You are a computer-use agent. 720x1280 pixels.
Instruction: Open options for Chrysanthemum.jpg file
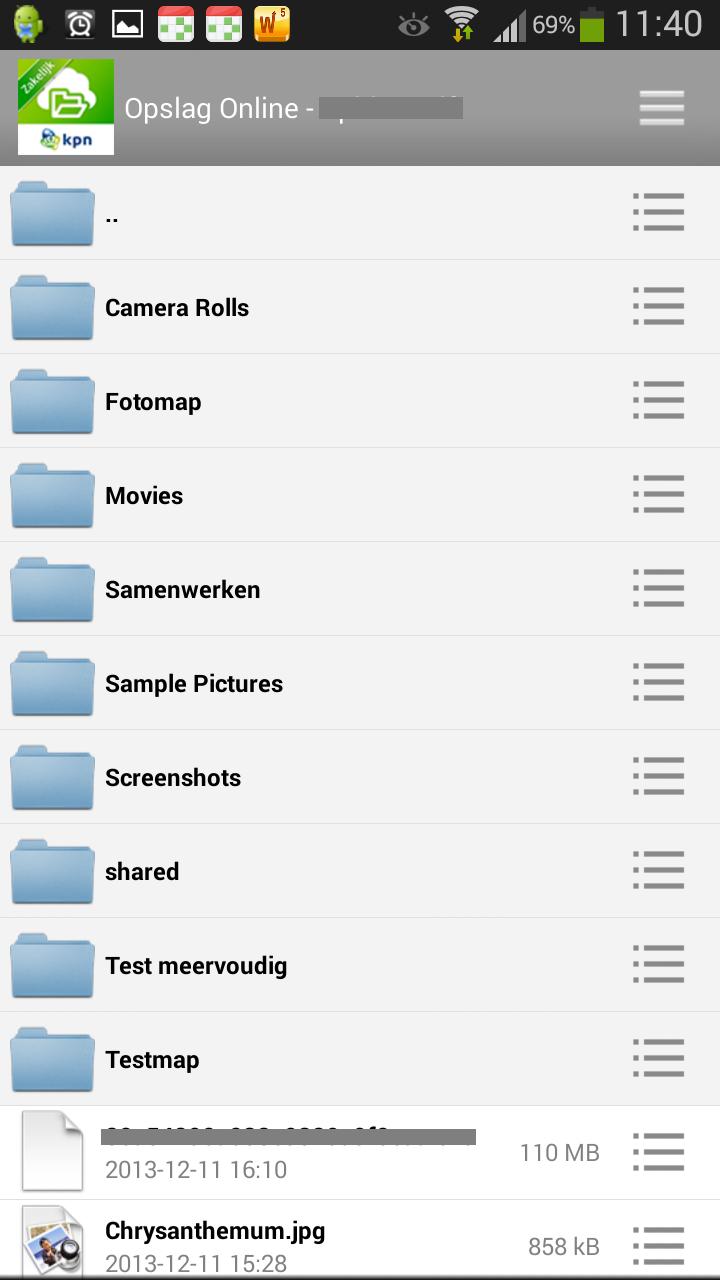click(x=659, y=1245)
